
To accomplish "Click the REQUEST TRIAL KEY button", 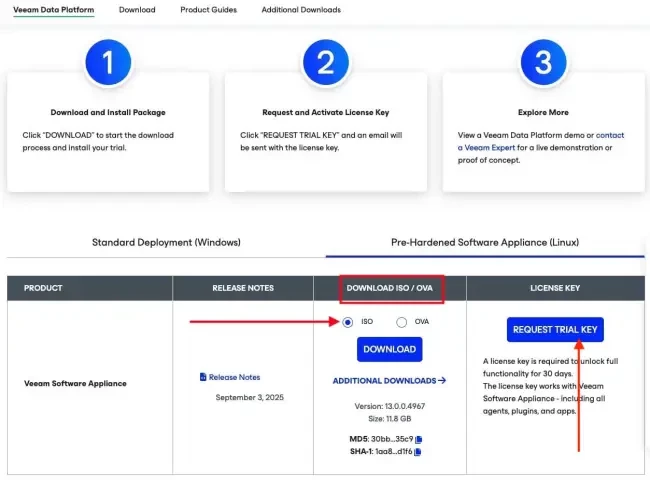I will tap(555, 330).
